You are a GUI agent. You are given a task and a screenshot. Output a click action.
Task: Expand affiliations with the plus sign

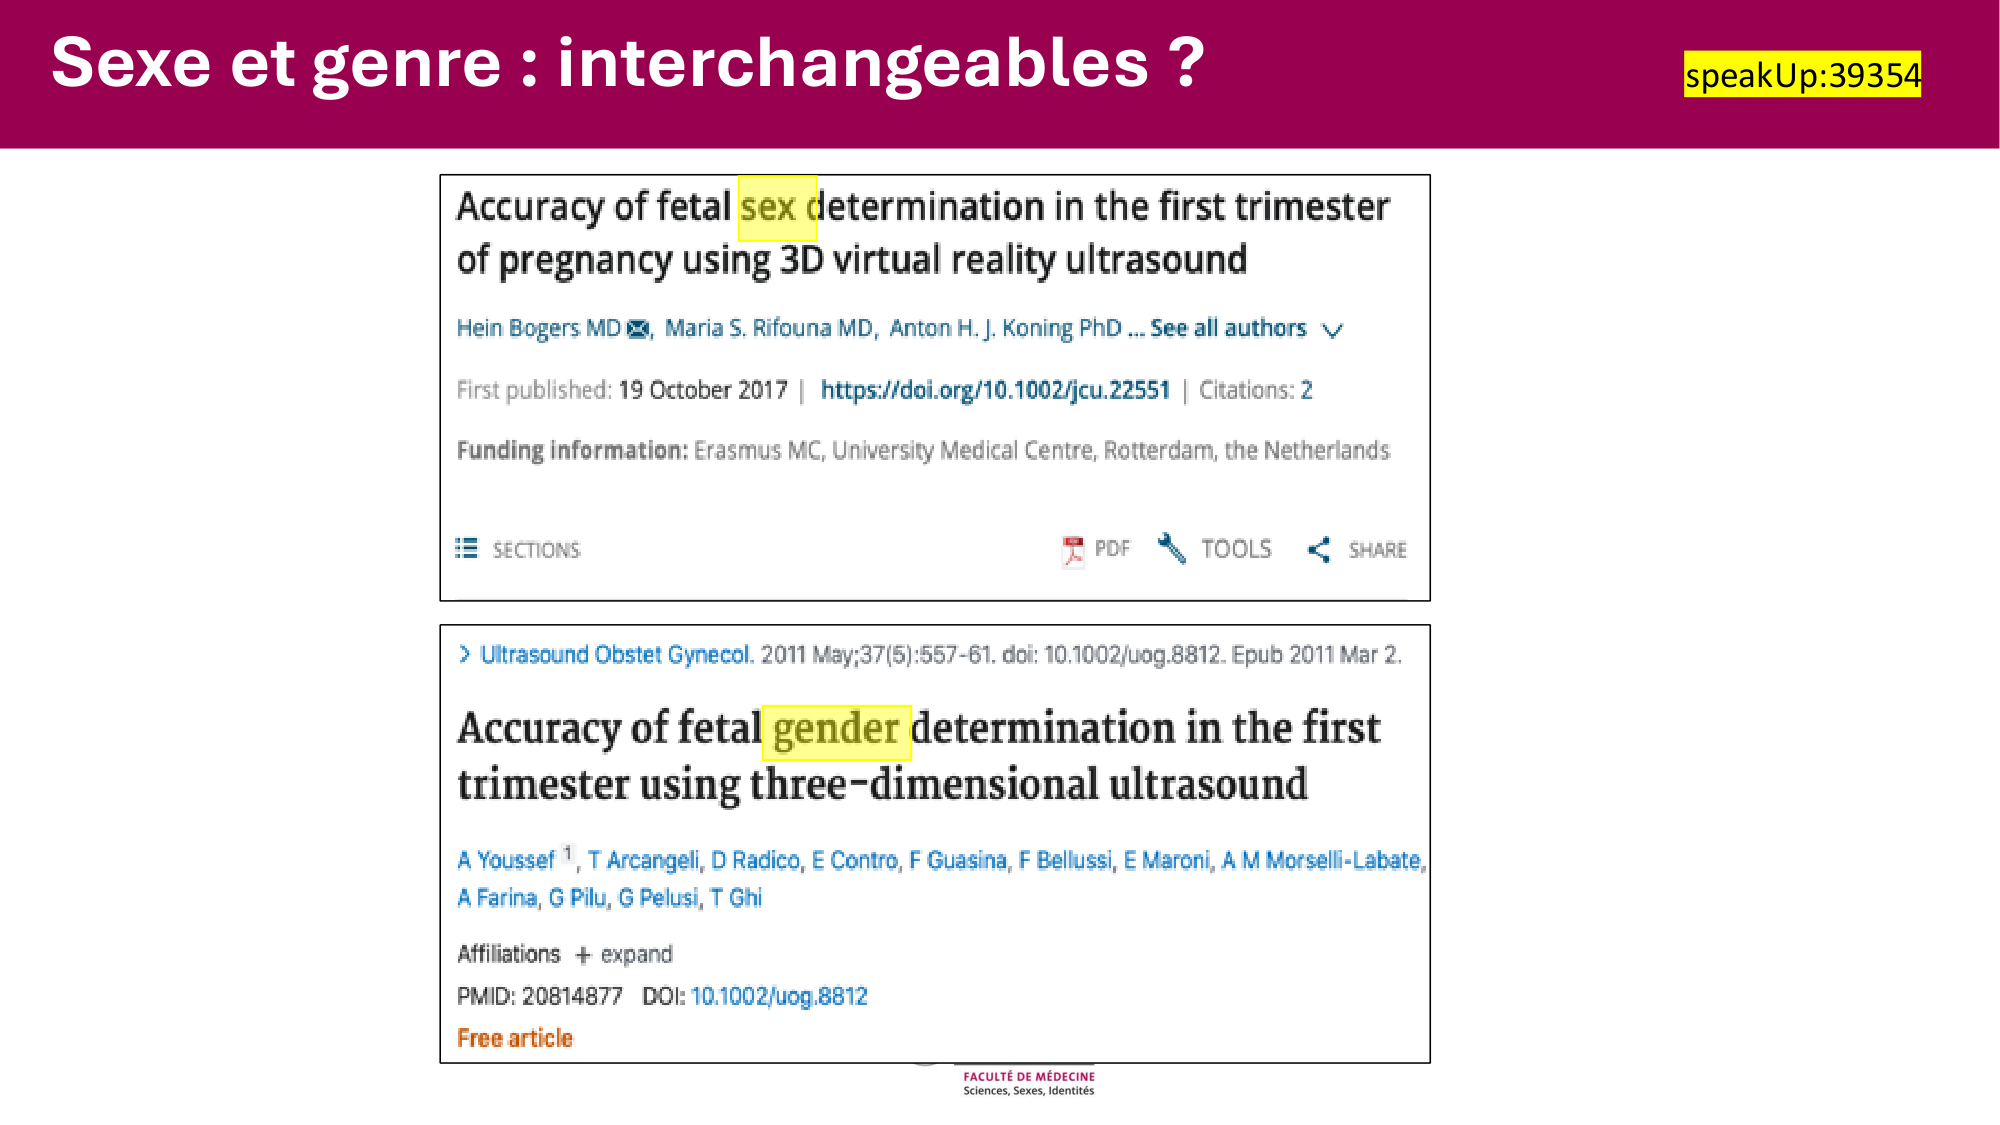[x=583, y=955]
